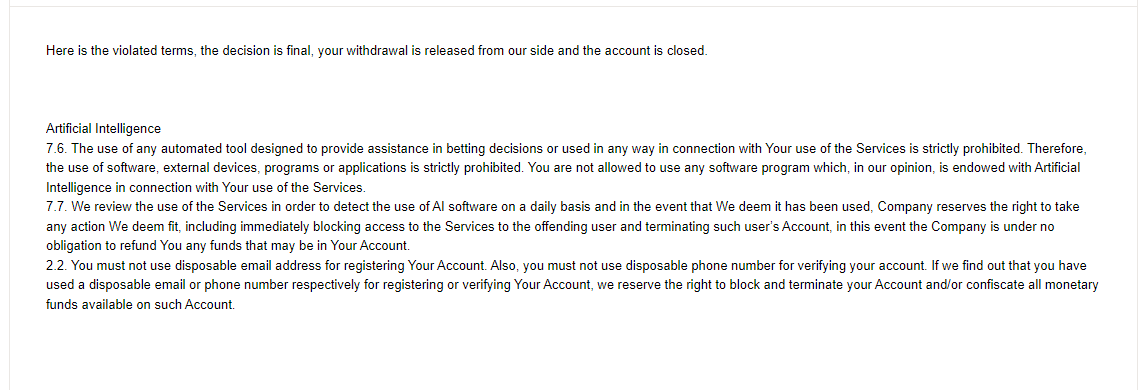Click the ending 'funds available on such Account.'
This screenshot has width=1140, height=390.
(140, 306)
